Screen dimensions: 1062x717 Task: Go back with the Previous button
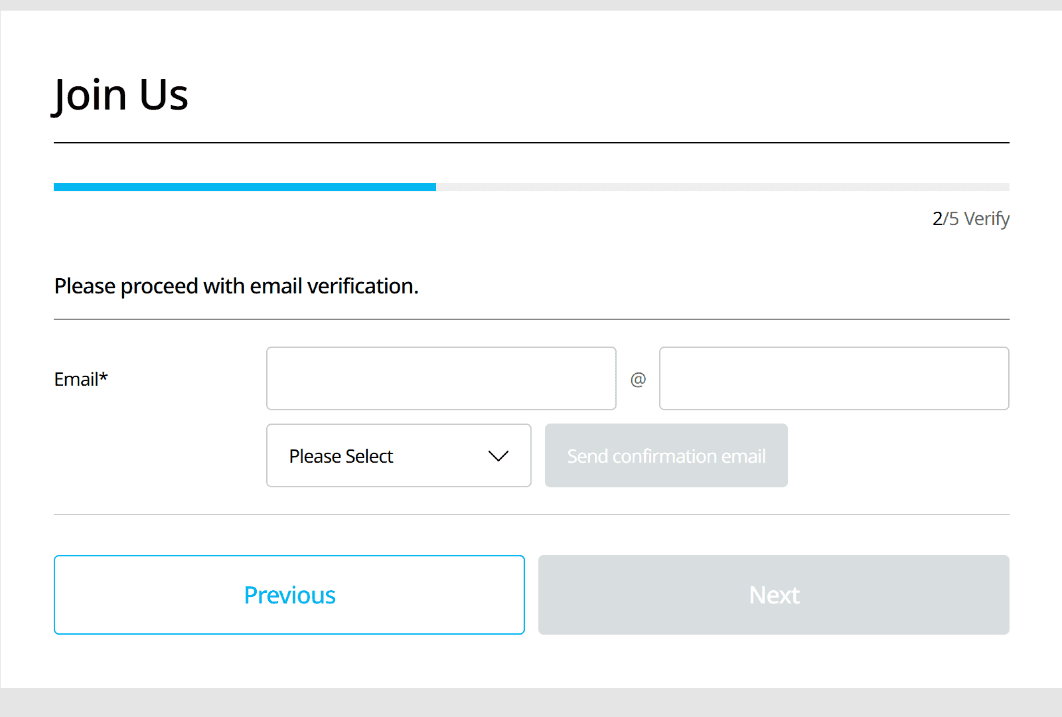(289, 595)
